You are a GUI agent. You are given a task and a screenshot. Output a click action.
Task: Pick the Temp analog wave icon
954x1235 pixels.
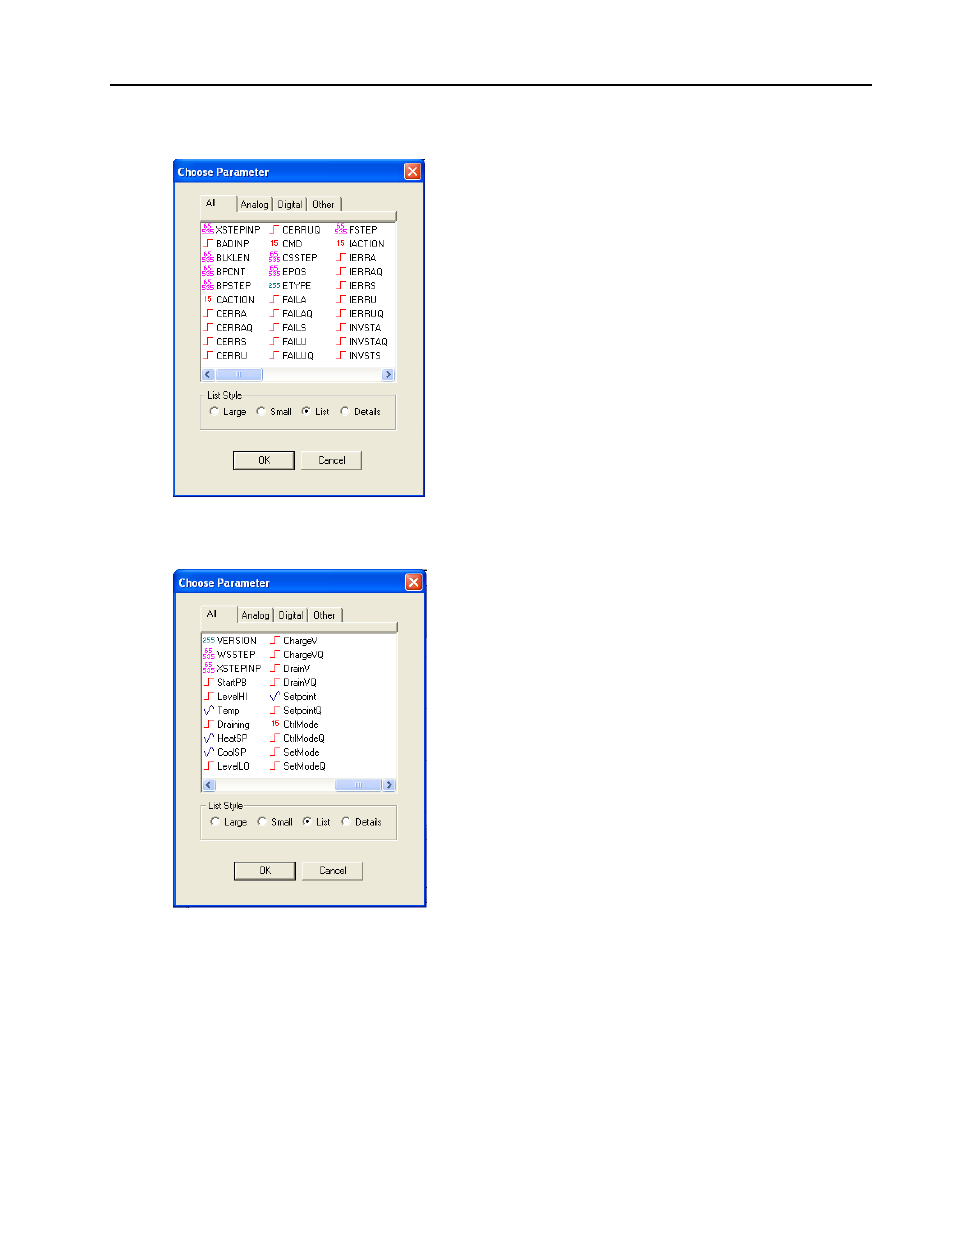tap(209, 710)
